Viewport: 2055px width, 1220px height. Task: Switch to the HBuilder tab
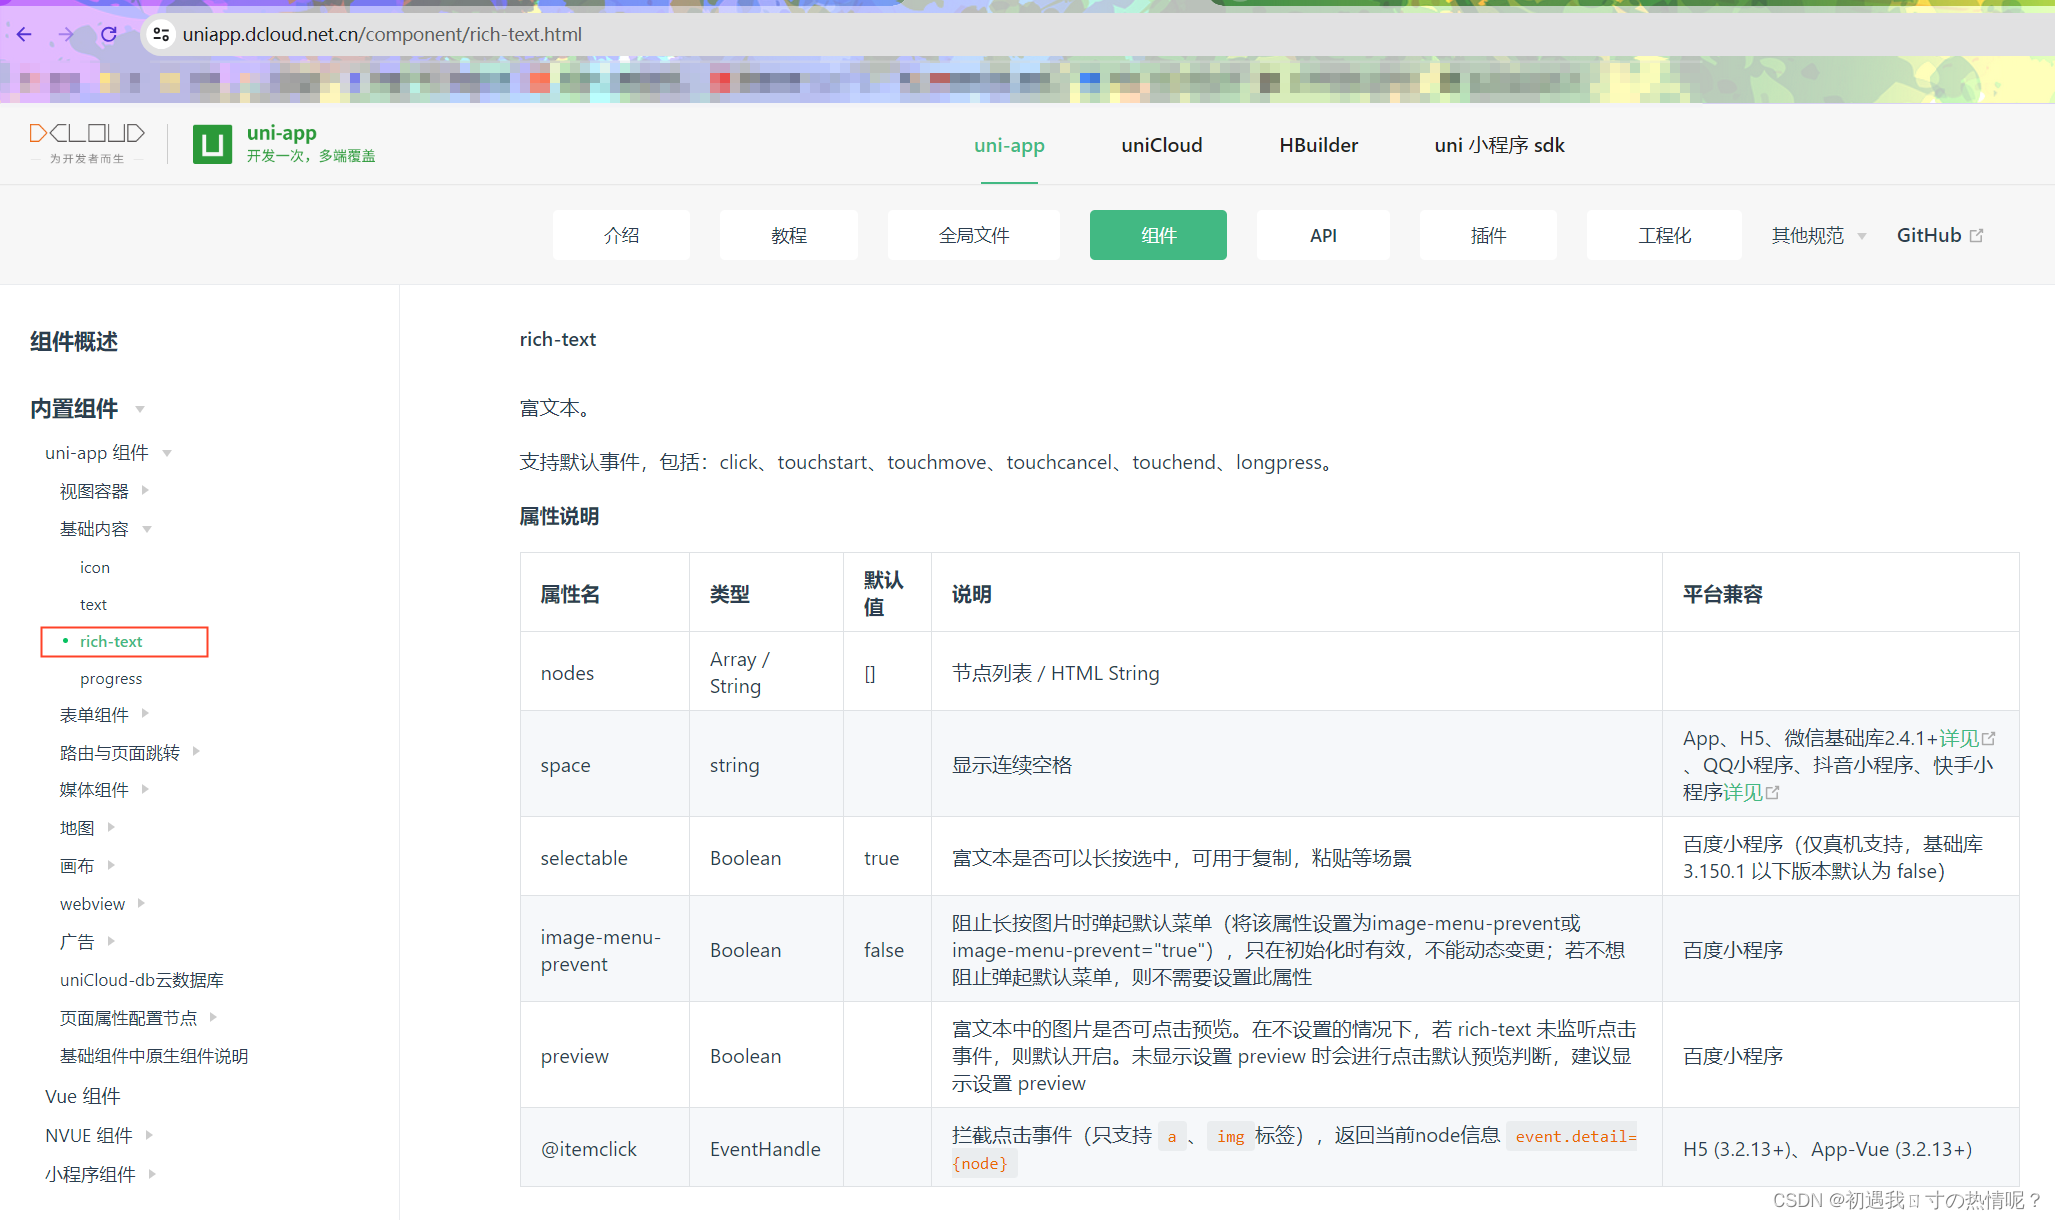(1318, 145)
